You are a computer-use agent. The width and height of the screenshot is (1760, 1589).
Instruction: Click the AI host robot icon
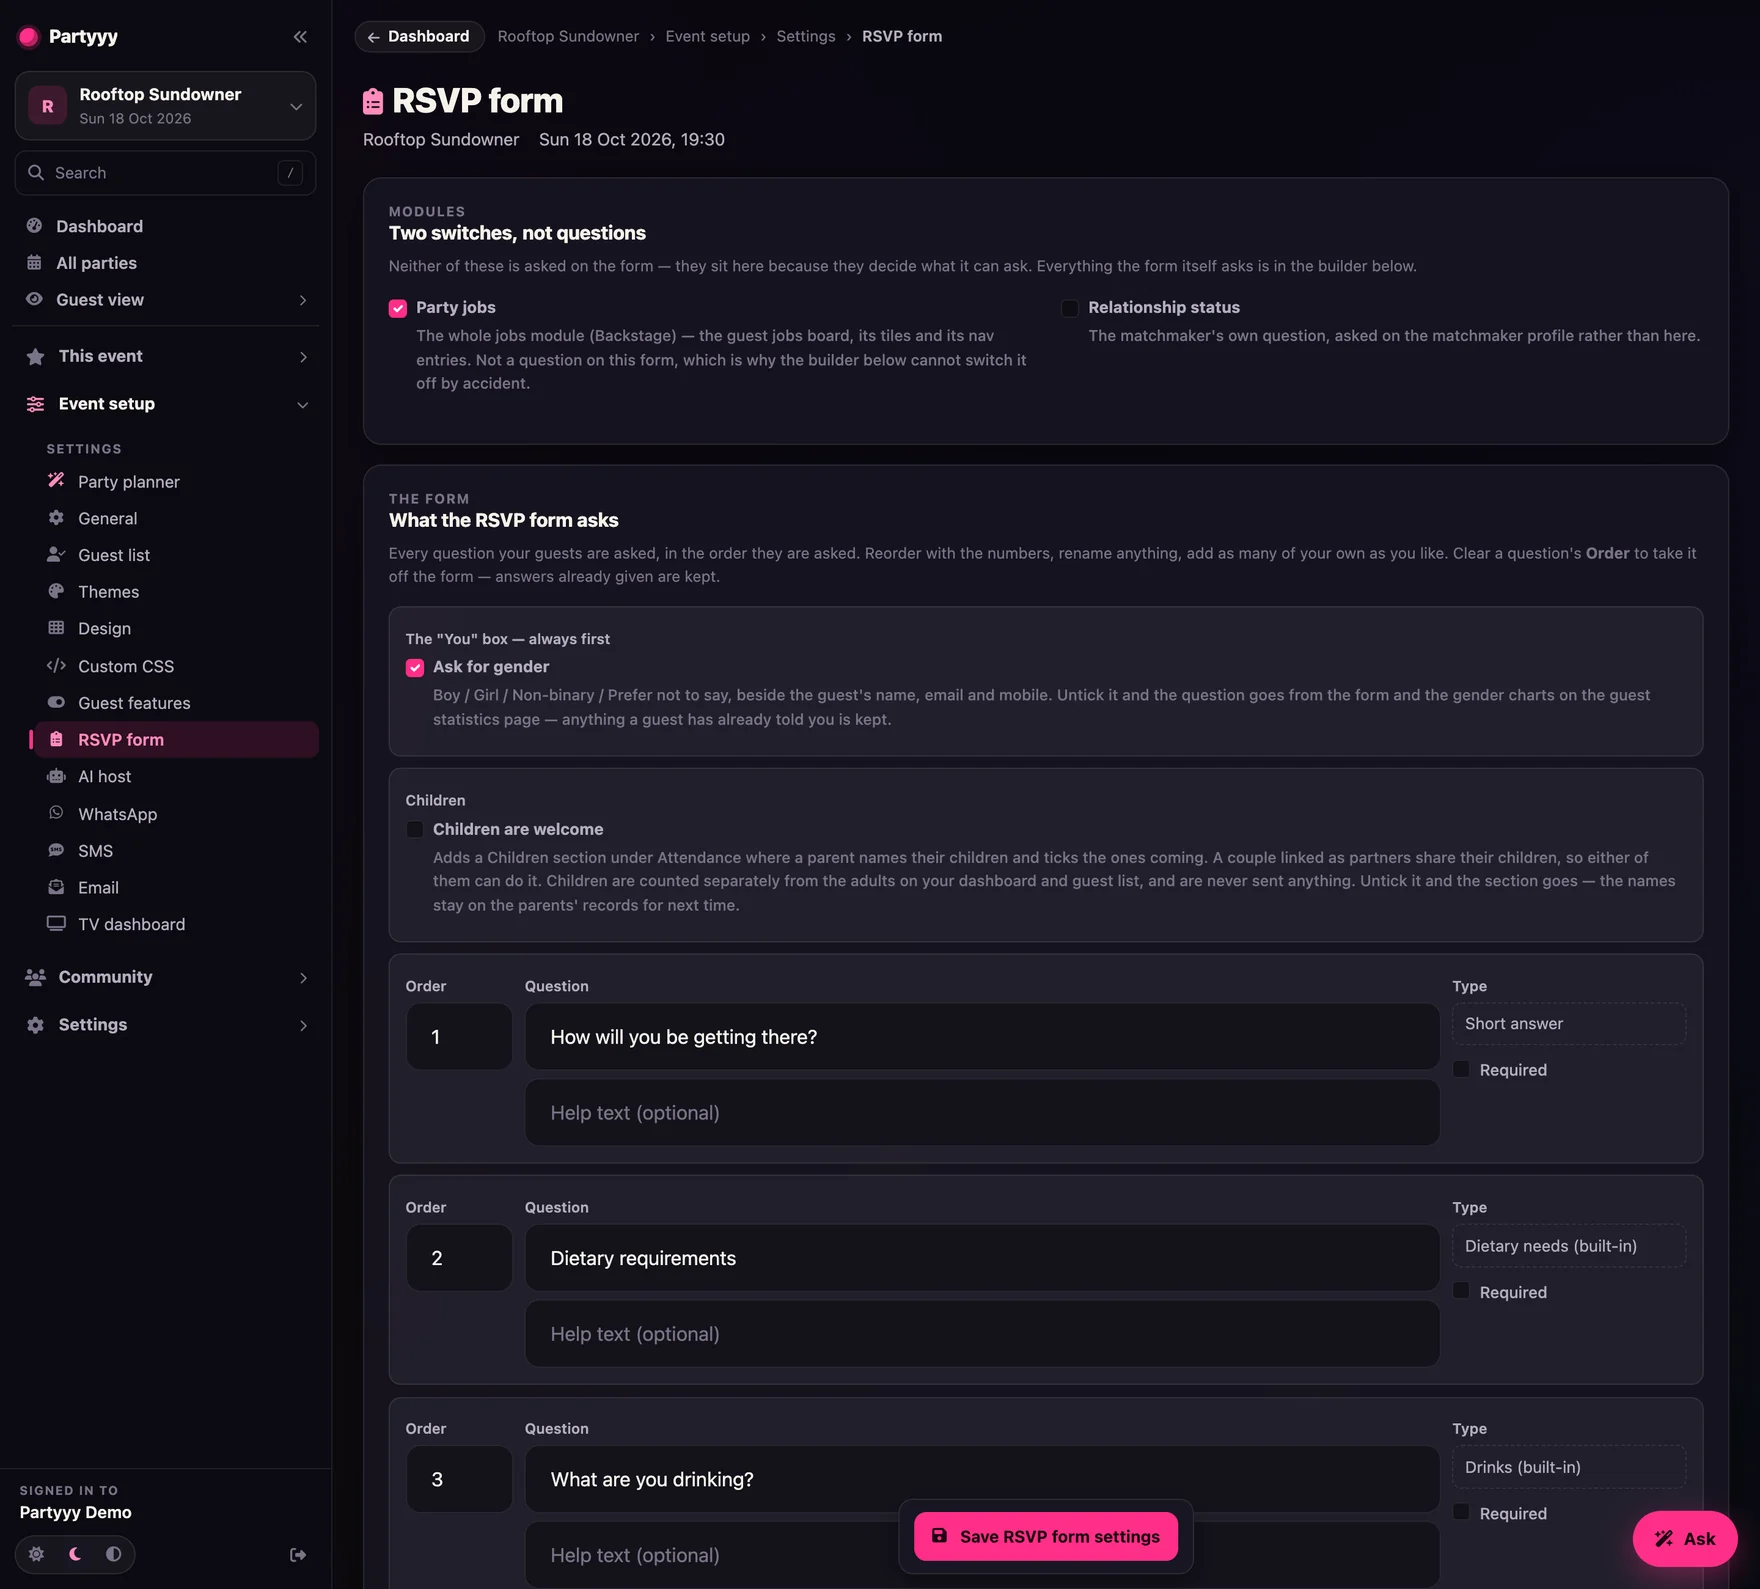(56, 776)
